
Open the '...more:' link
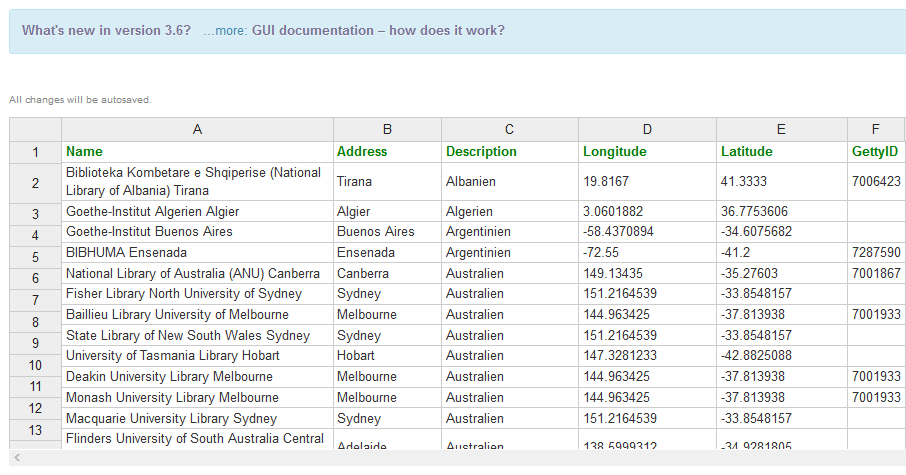point(225,31)
